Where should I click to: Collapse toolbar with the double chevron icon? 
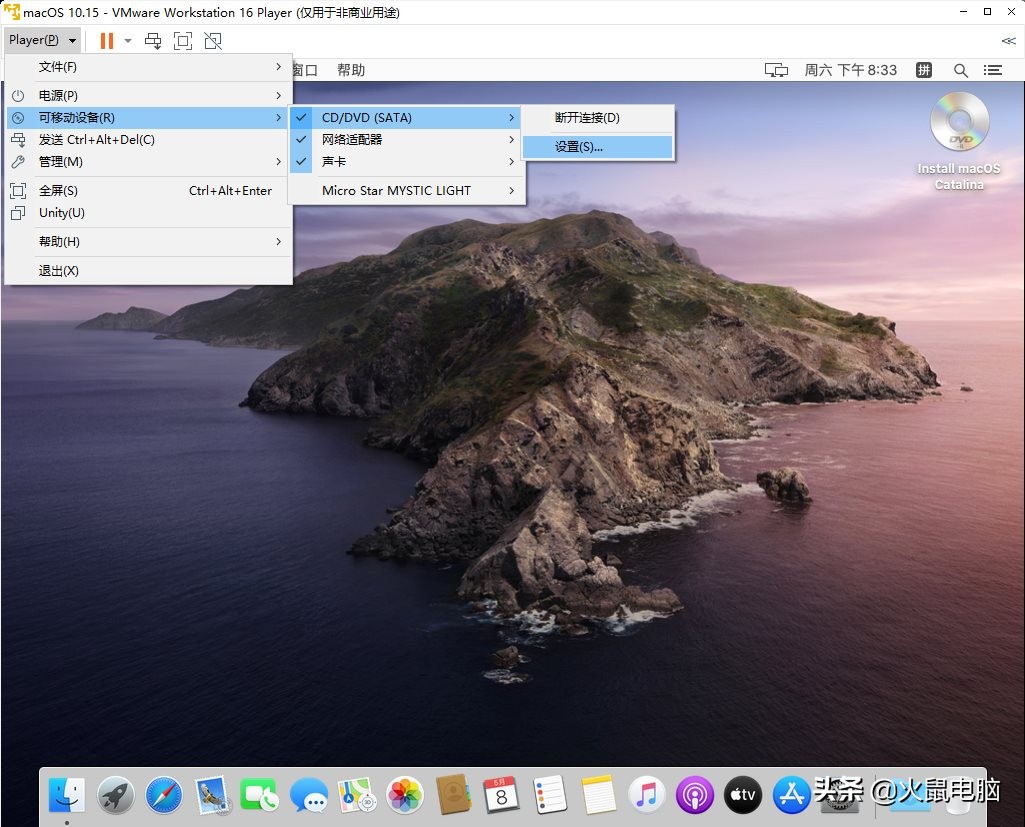point(1009,41)
